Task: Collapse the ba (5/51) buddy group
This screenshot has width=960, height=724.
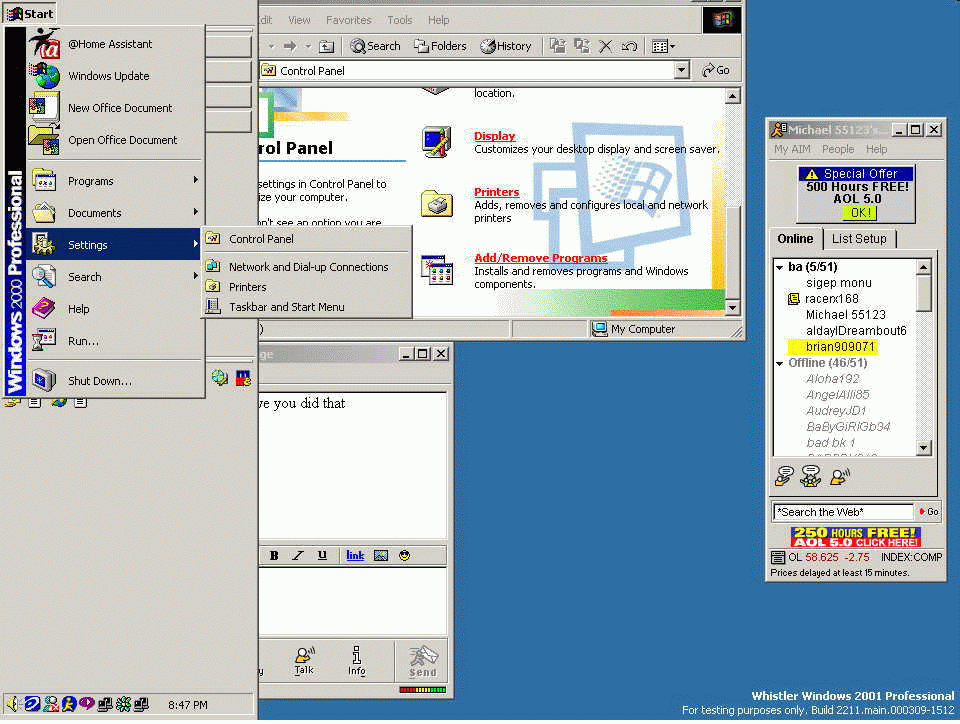Action: (x=779, y=267)
